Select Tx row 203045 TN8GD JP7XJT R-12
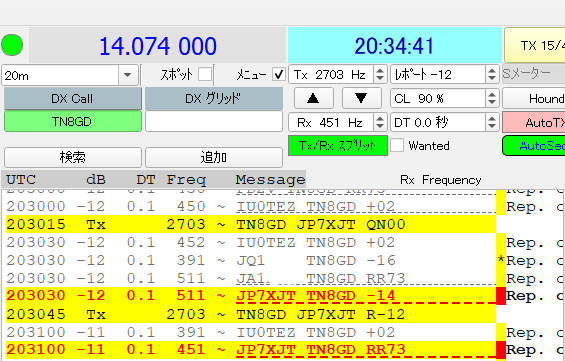This screenshot has width=565, height=361. [x=251, y=314]
